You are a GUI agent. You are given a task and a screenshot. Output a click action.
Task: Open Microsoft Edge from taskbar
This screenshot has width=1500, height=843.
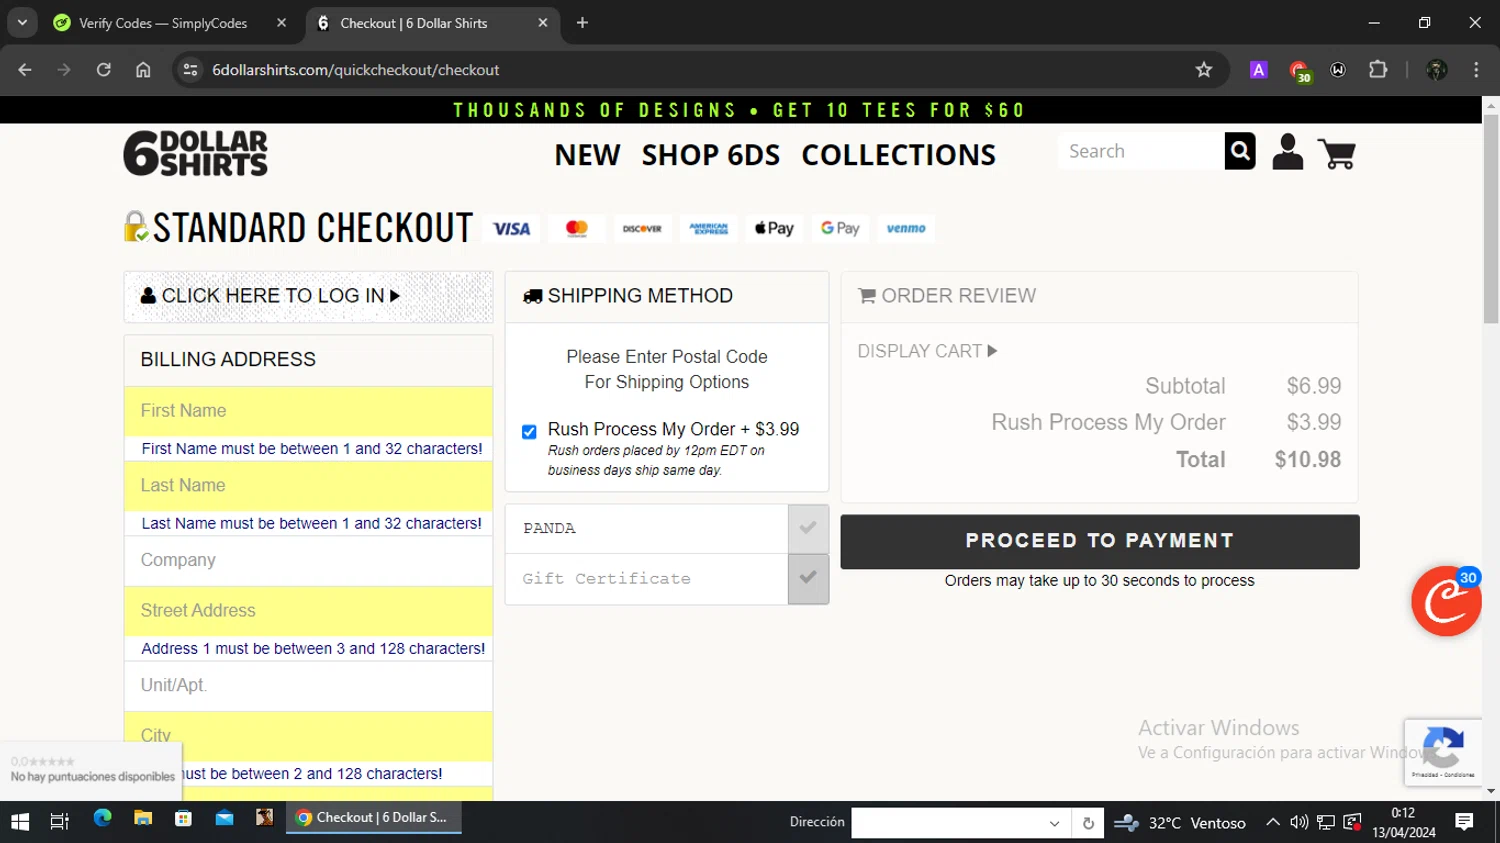click(x=103, y=819)
